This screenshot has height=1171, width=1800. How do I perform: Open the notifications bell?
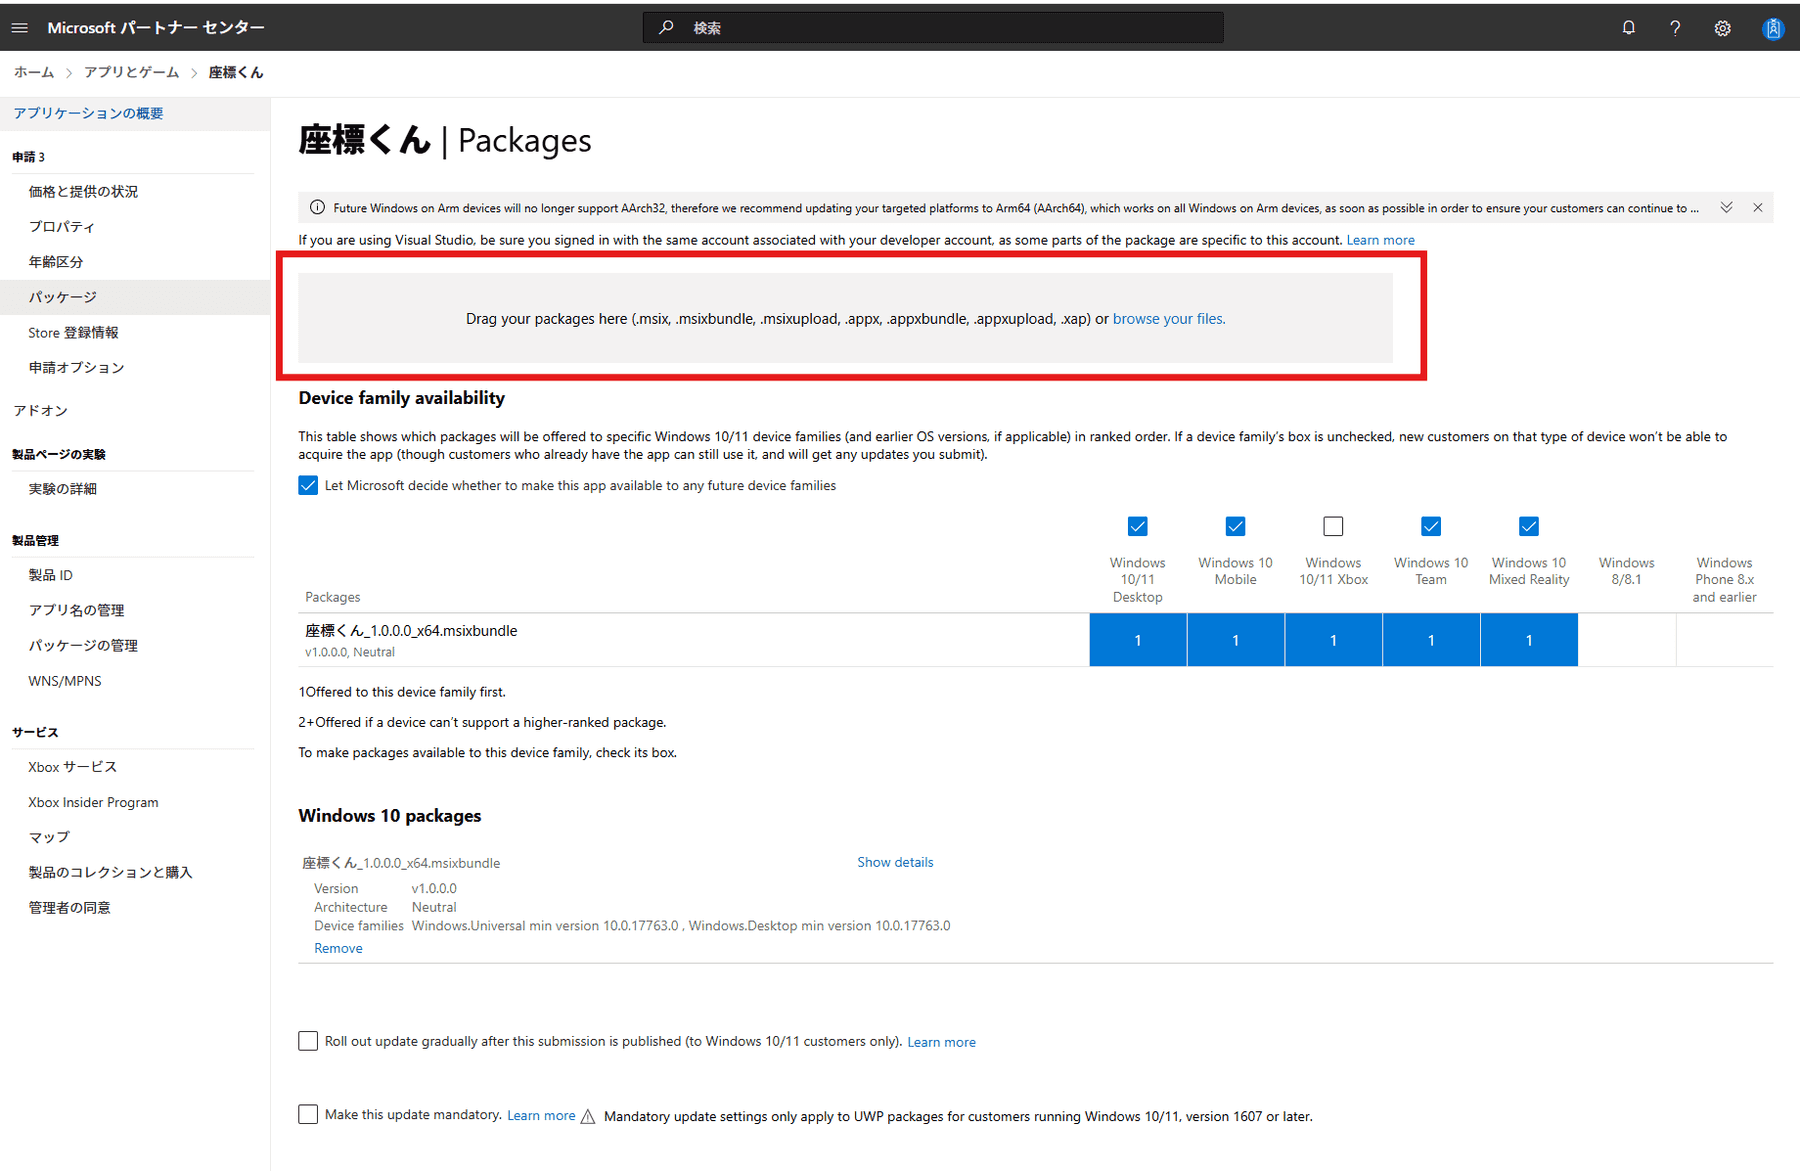point(1628,28)
